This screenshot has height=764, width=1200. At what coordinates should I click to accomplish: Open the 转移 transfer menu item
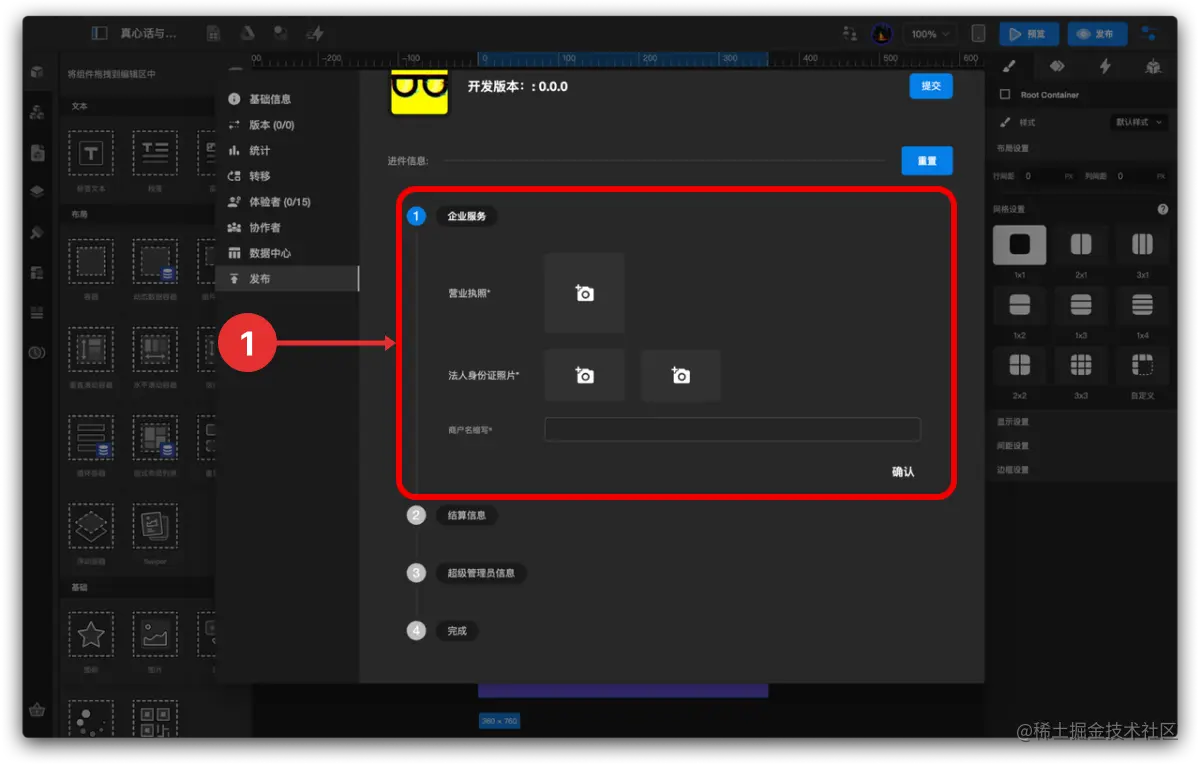tap(287, 176)
